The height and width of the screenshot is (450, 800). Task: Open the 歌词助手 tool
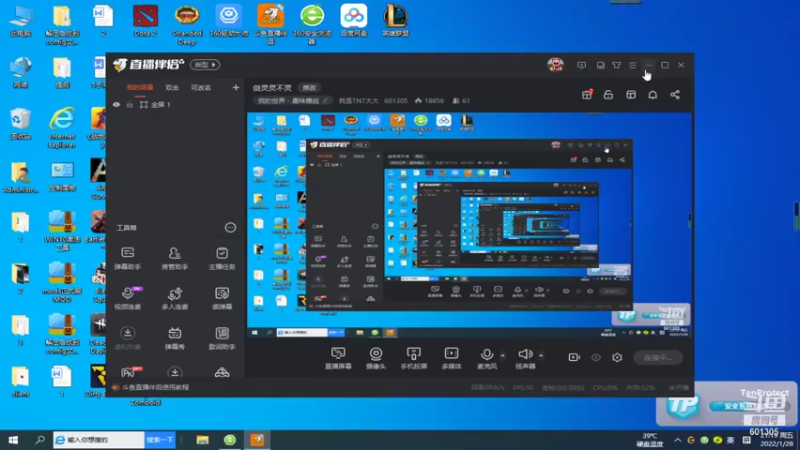pos(221,338)
